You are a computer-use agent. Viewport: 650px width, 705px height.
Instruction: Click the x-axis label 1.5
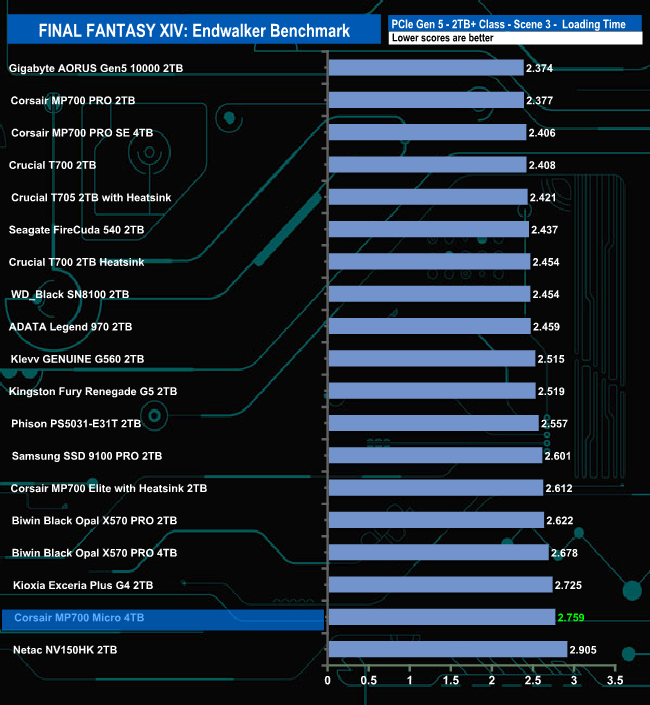coord(451,681)
